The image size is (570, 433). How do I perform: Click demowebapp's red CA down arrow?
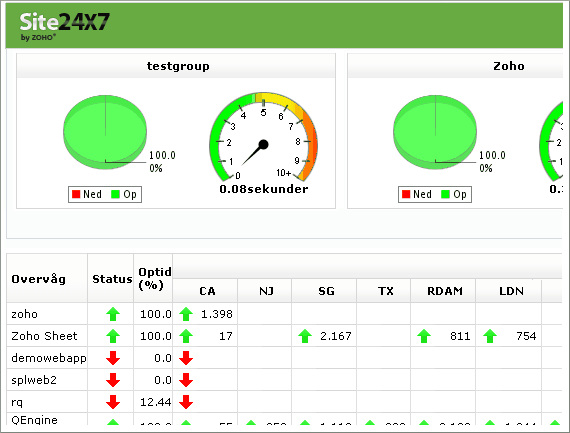point(186,358)
